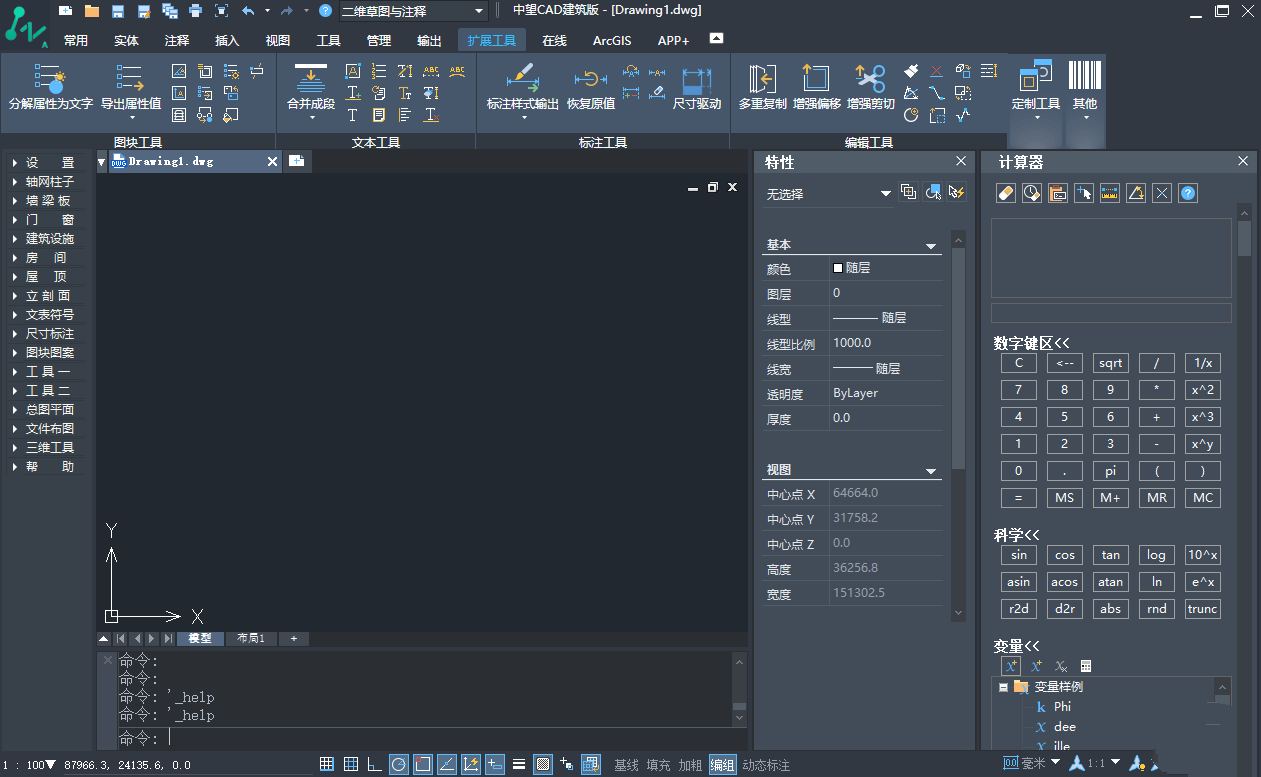Click the 增强剪切 scissors icon
Screen dimensions: 1261x777
(870, 80)
